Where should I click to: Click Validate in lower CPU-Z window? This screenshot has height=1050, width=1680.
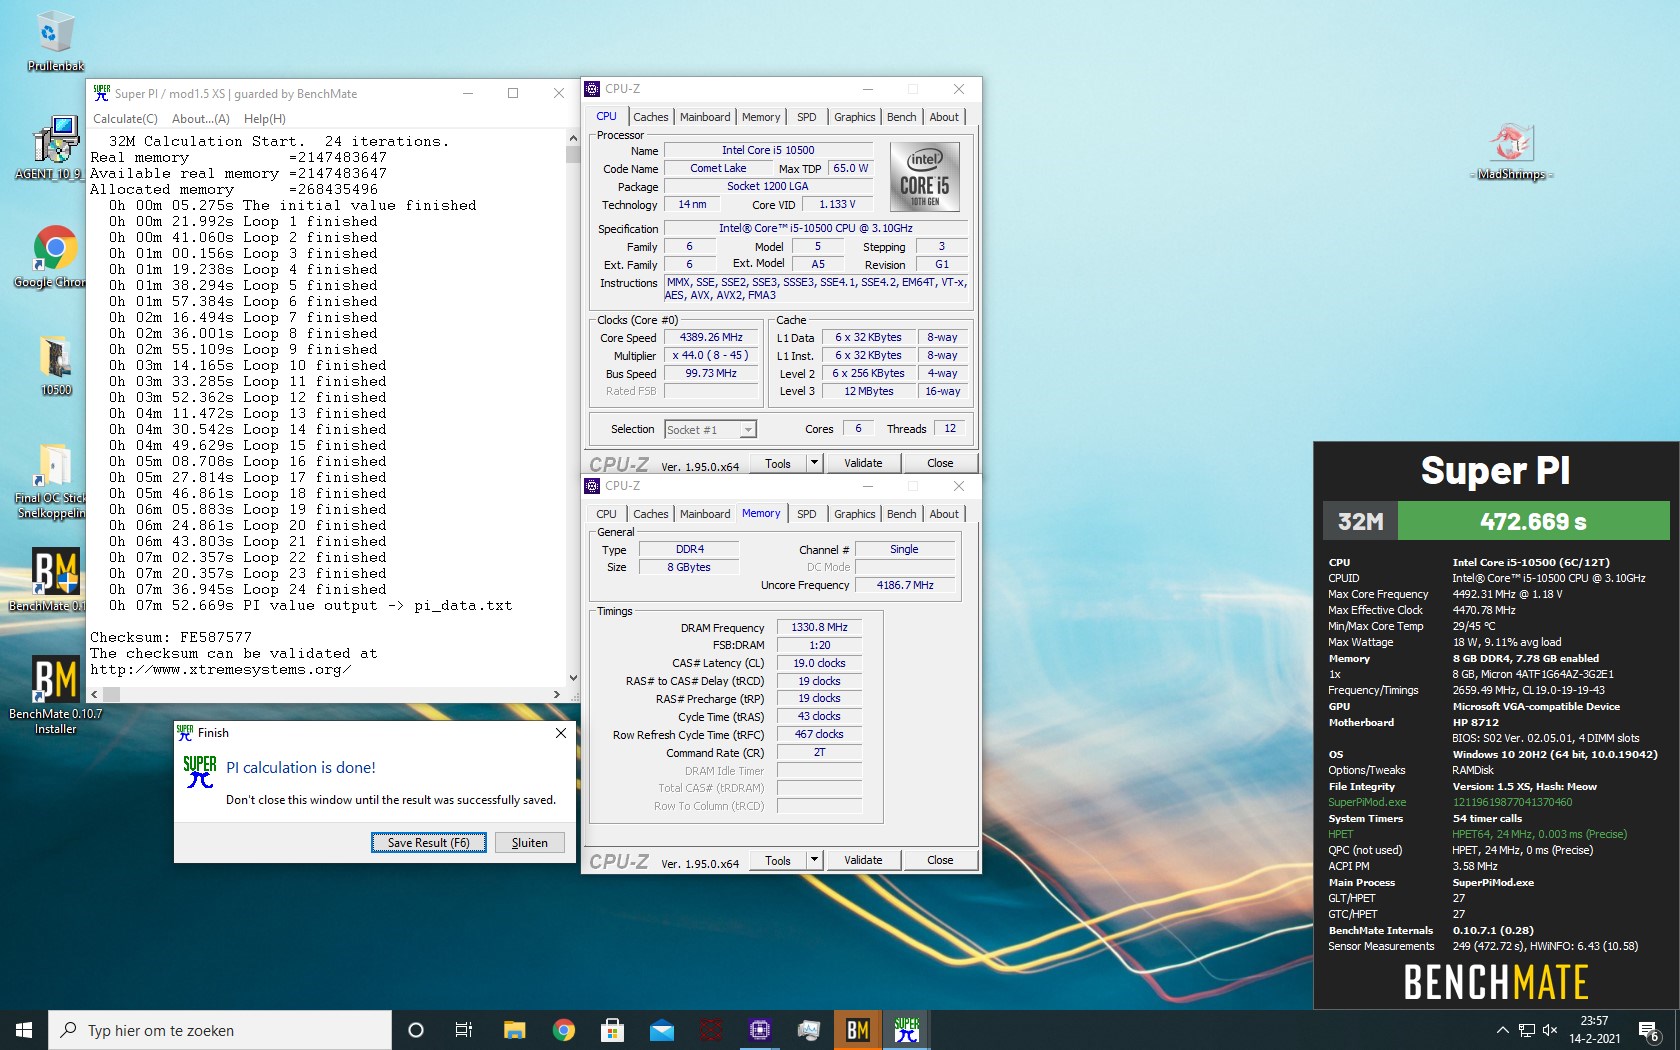click(863, 860)
